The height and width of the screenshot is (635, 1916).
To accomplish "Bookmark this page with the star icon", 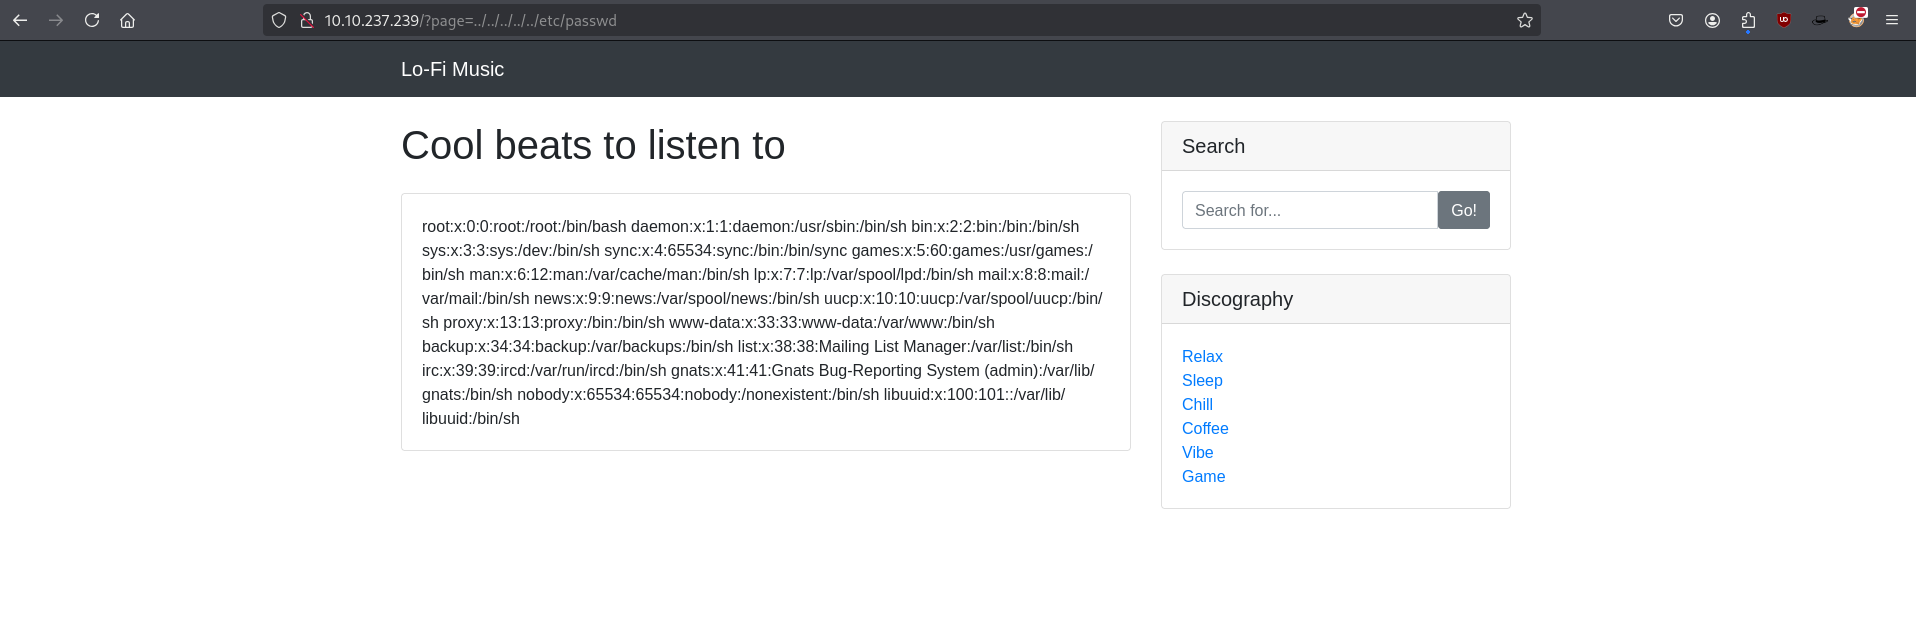I will (x=1524, y=20).
